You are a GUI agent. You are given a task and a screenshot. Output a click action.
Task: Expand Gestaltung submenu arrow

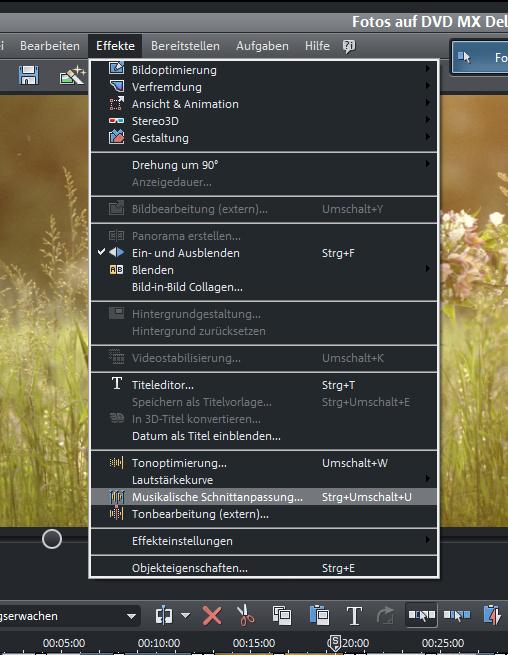pyautogui.click(x=427, y=137)
